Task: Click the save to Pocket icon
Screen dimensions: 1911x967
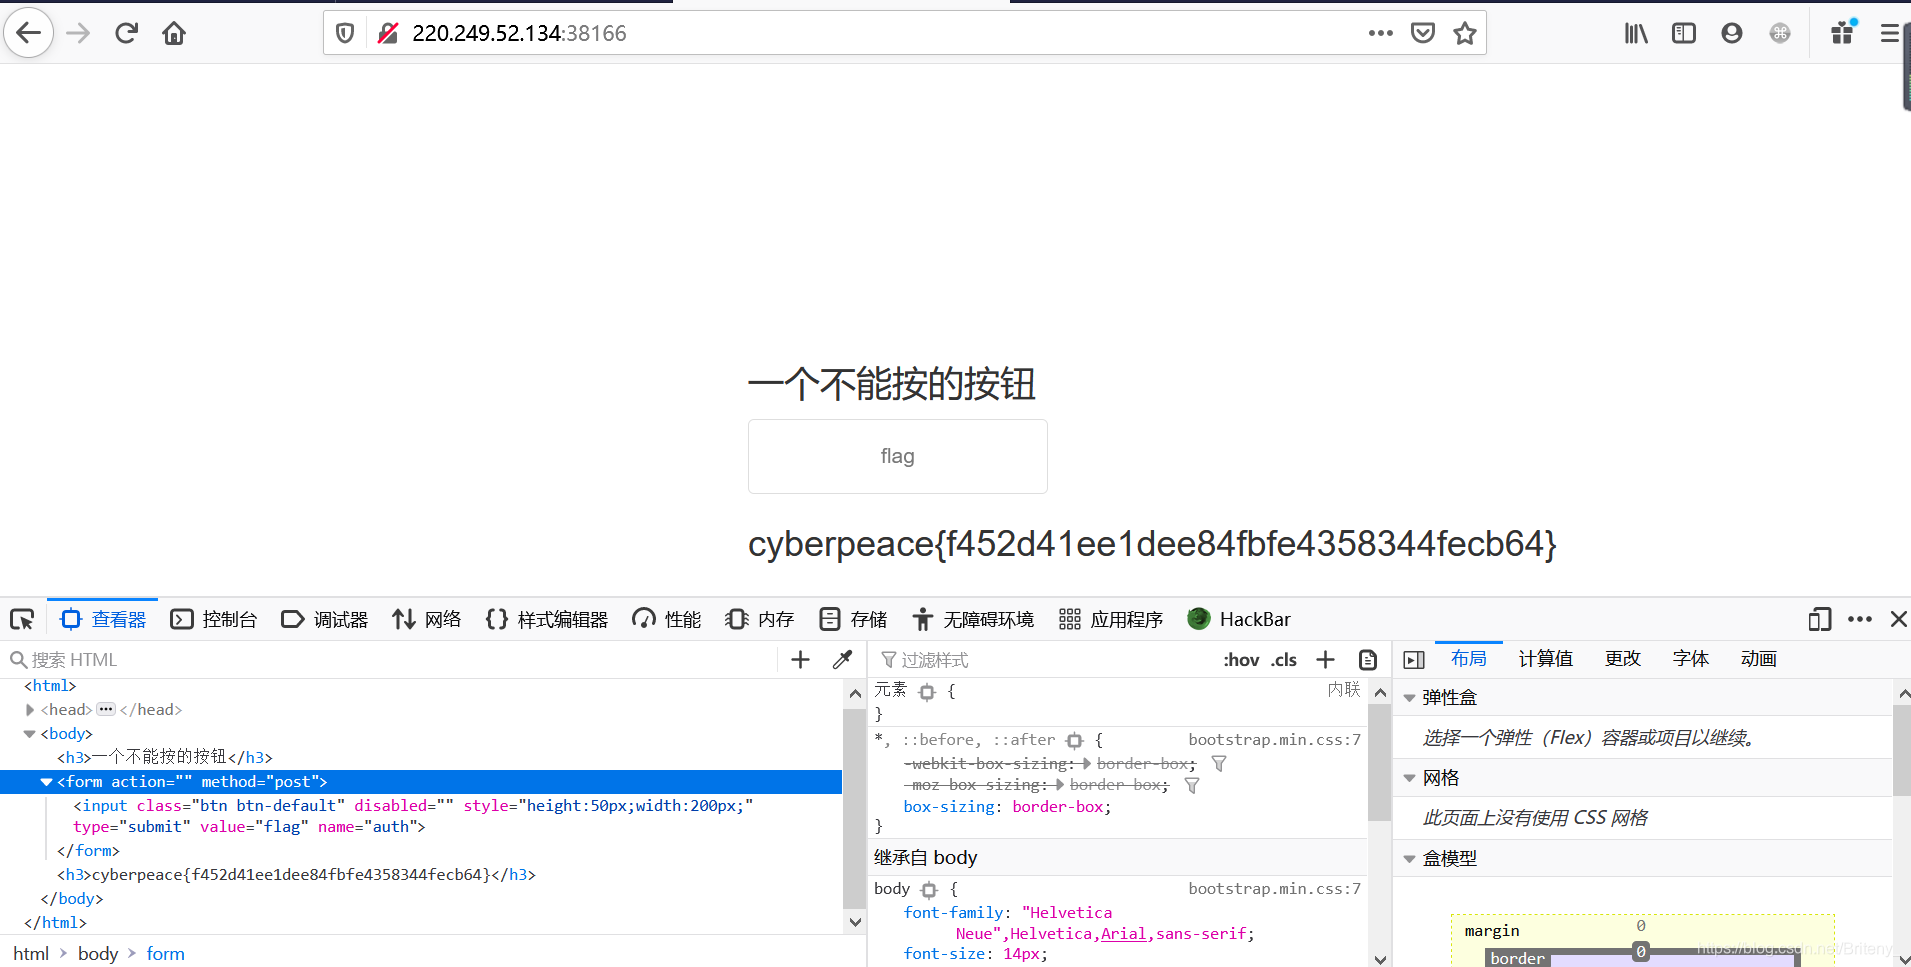Action: pos(1423,32)
